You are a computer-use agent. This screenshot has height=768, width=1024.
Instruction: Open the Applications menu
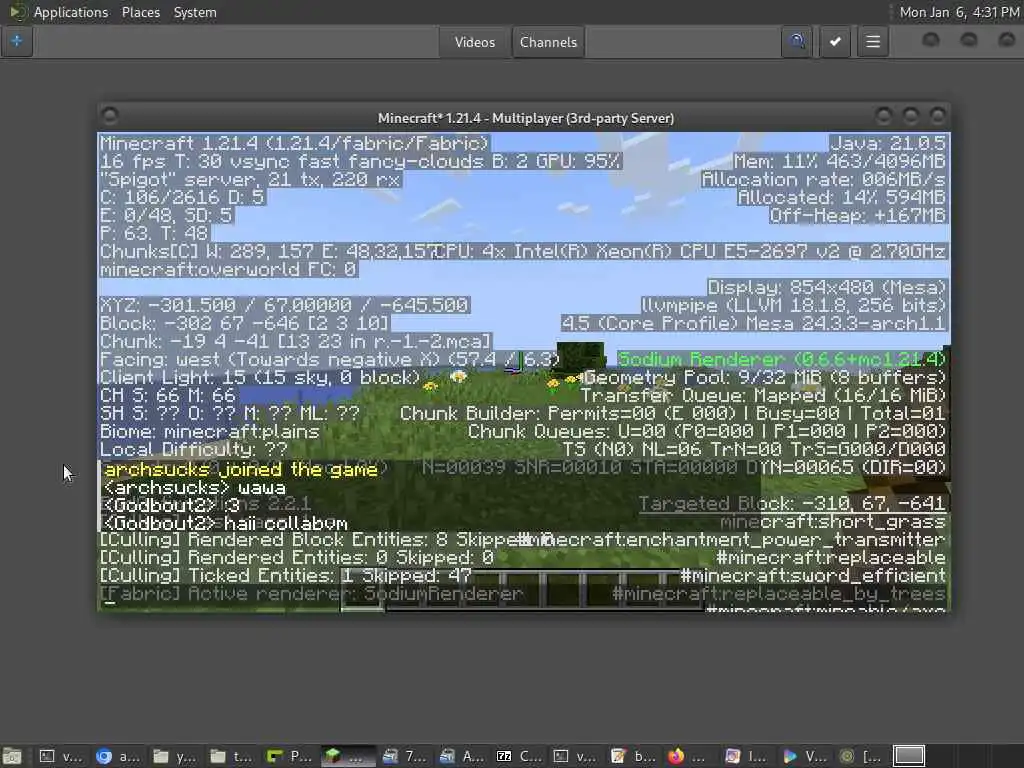[x=71, y=12]
